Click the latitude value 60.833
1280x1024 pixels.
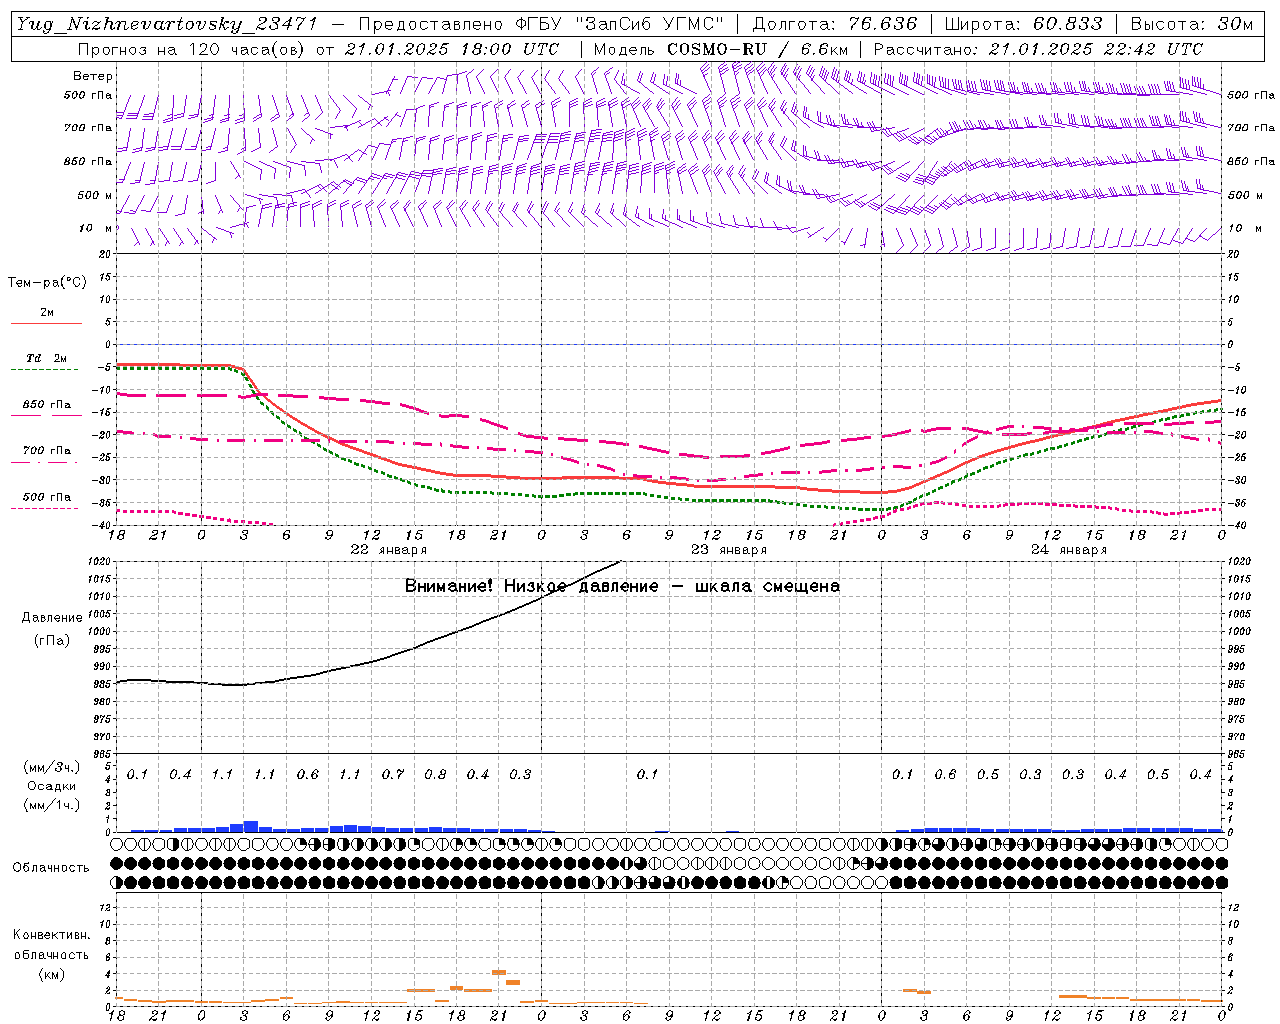[1067, 24]
